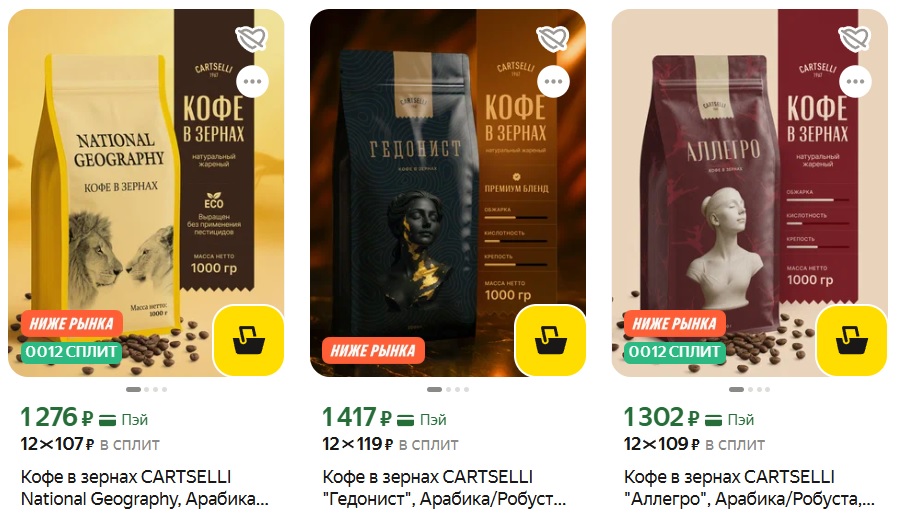Click the Гедонист coffee product image

(448, 192)
